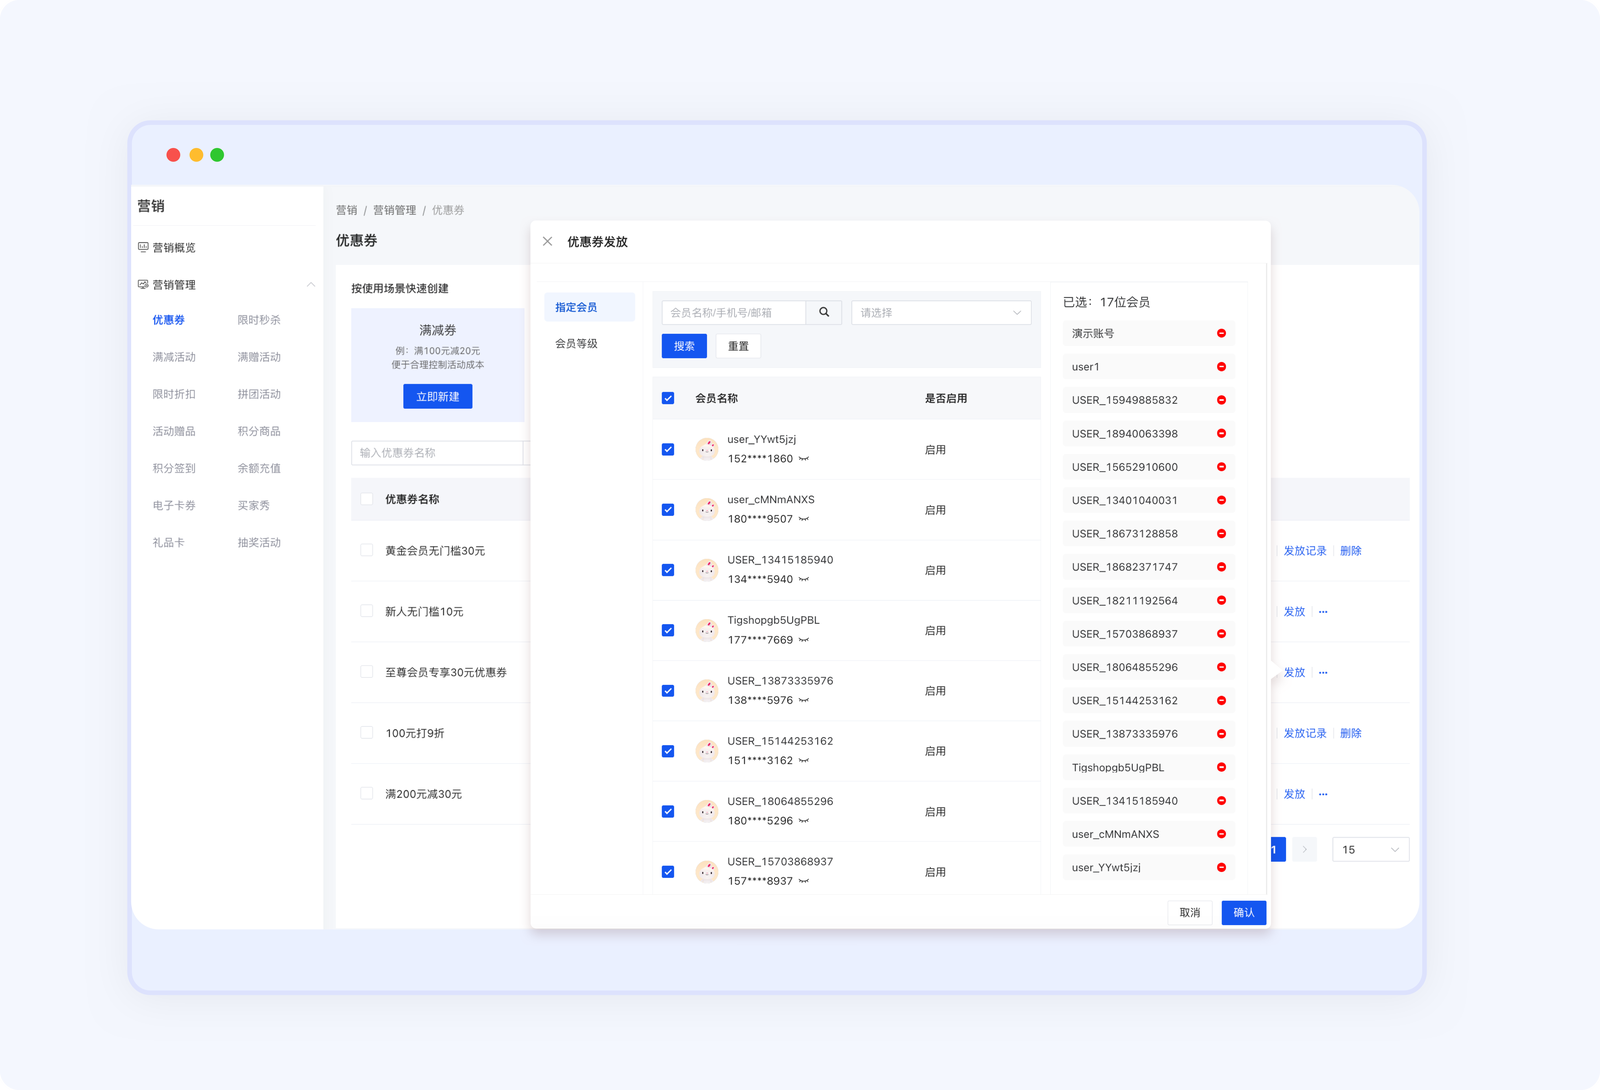Click the eye icon beside phone 152****1860
This screenshot has width=1600, height=1090.
coord(804,459)
